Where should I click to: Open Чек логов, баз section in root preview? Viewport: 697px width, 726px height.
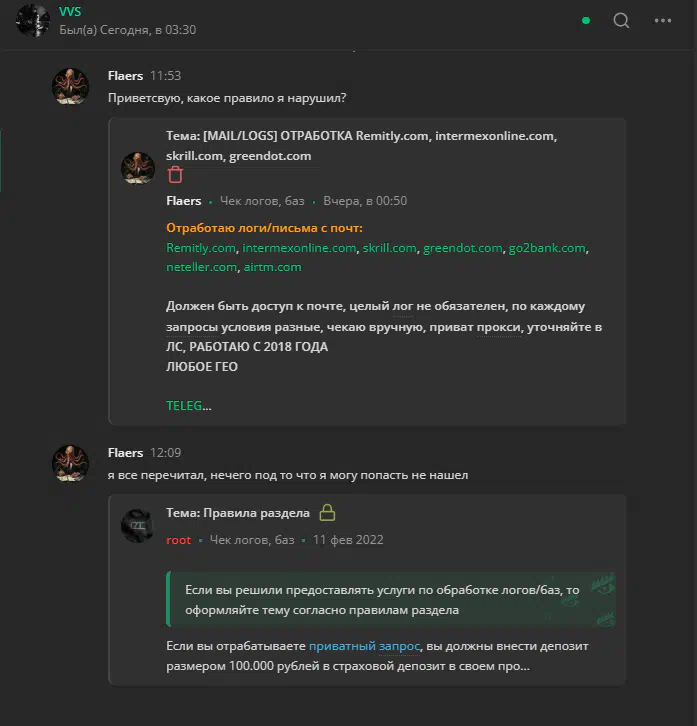click(x=252, y=540)
